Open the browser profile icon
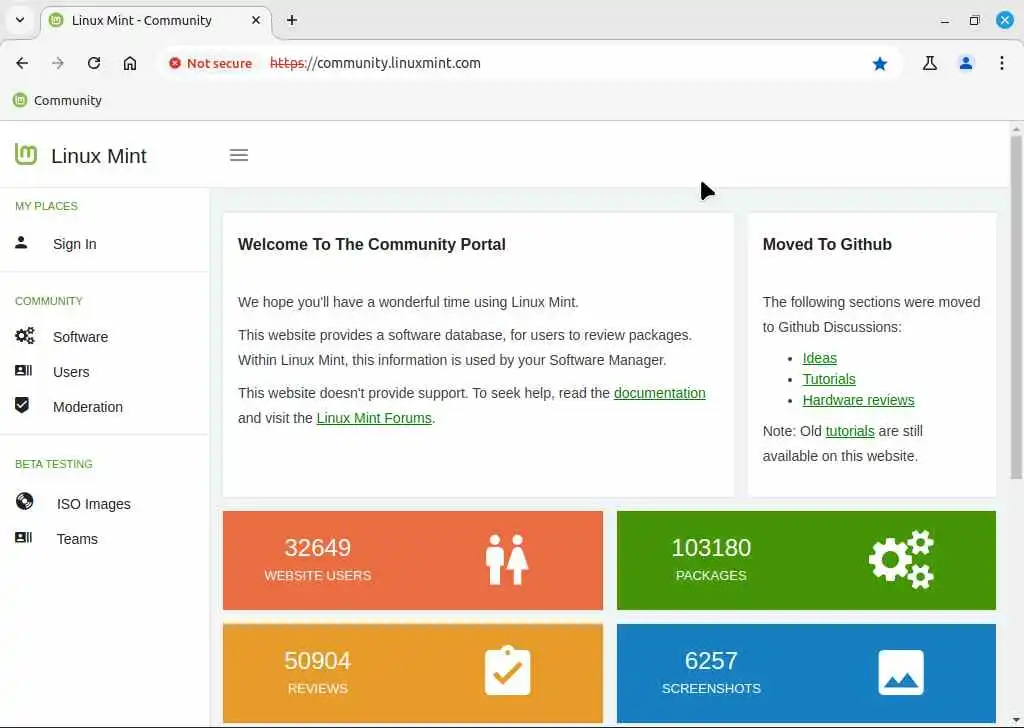 pos(966,63)
